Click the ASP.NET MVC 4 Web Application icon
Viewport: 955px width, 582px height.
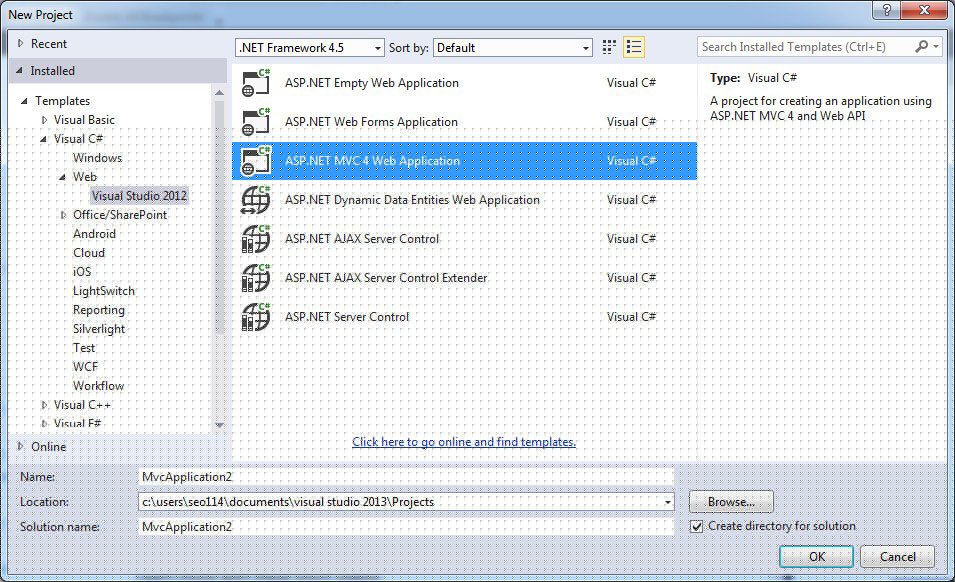257,161
